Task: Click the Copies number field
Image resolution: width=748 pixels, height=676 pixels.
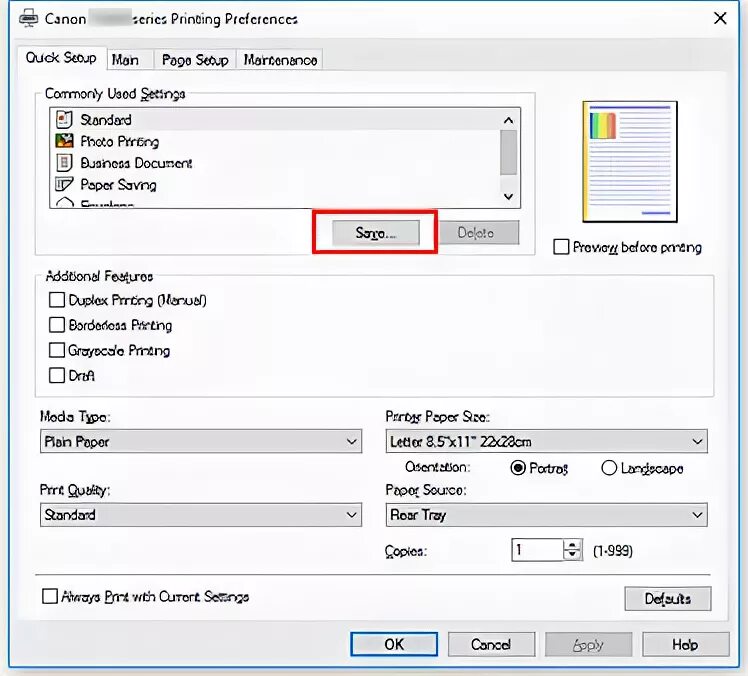Action: pos(537,551)
